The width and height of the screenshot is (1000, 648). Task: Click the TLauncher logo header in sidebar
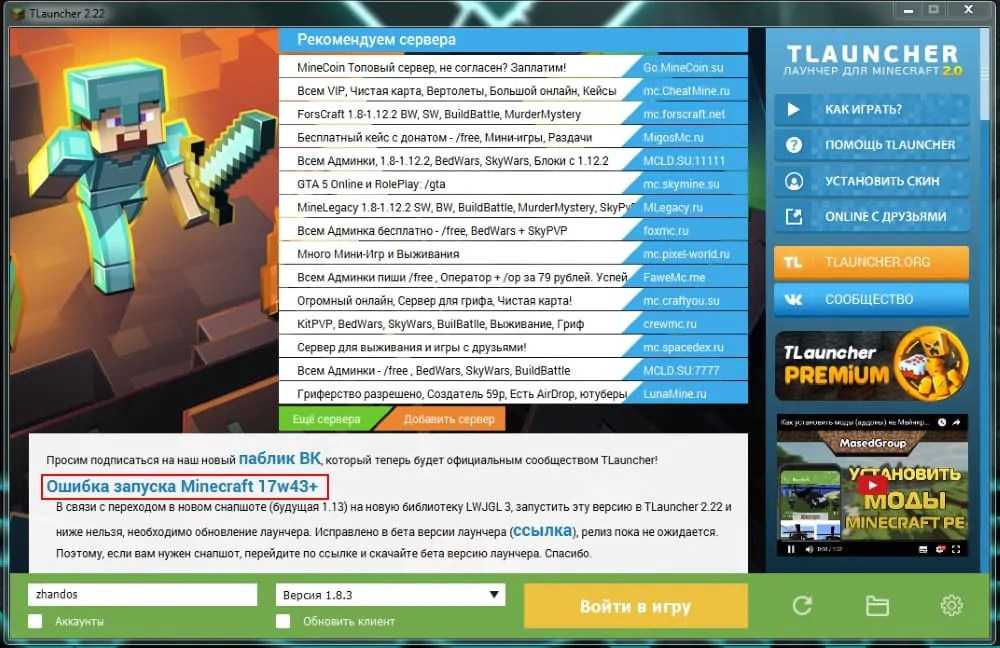tap(872, 61)
